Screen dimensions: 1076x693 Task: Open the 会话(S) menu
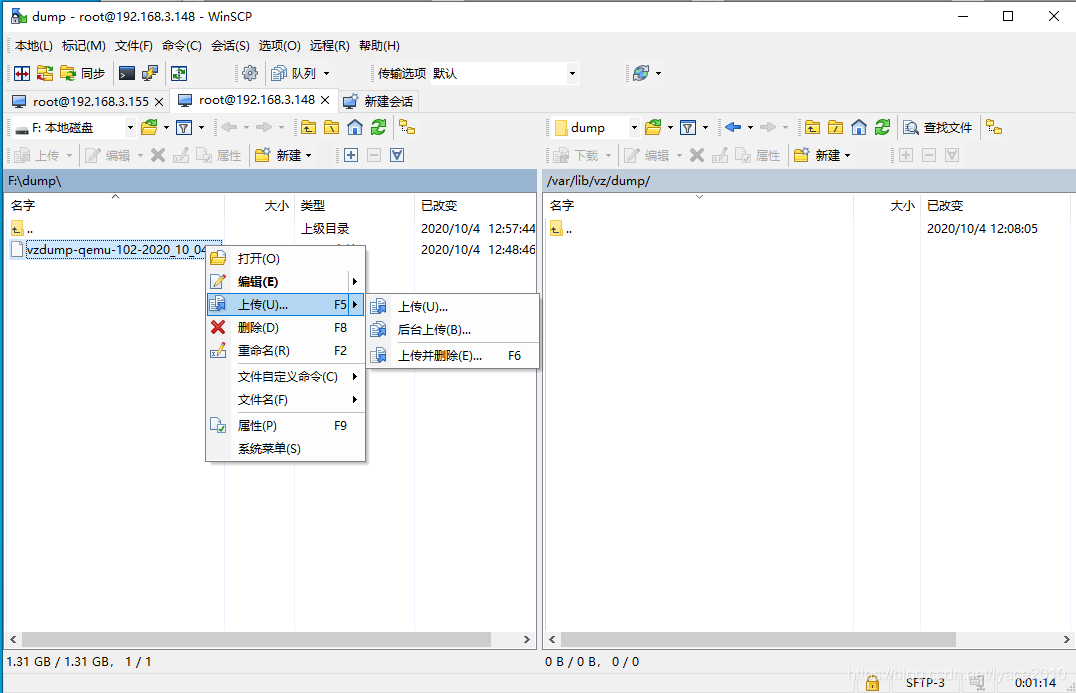(x=231, y=46)
